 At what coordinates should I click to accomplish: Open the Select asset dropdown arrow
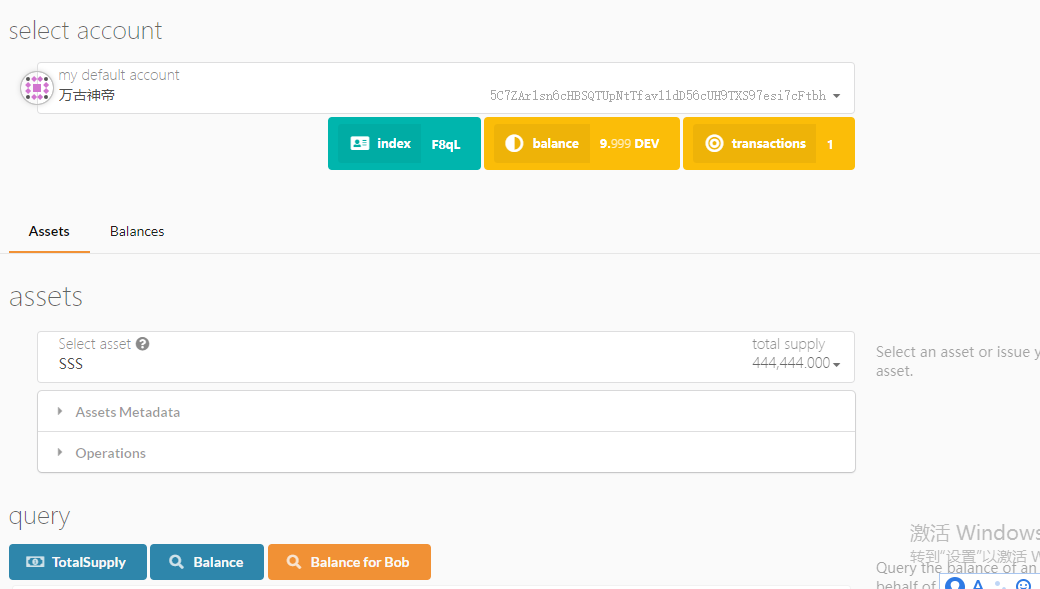pyautogui.click(x=836, y=365)
